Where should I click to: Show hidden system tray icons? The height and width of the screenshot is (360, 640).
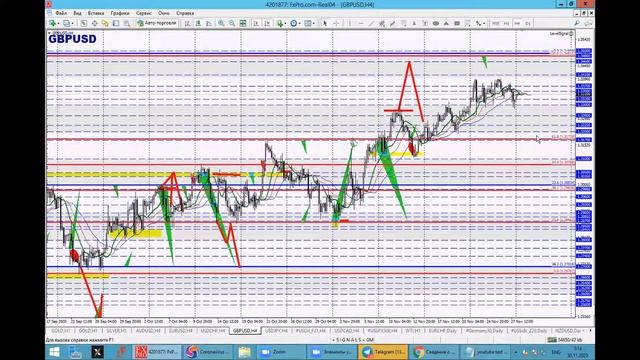point(516,352)
